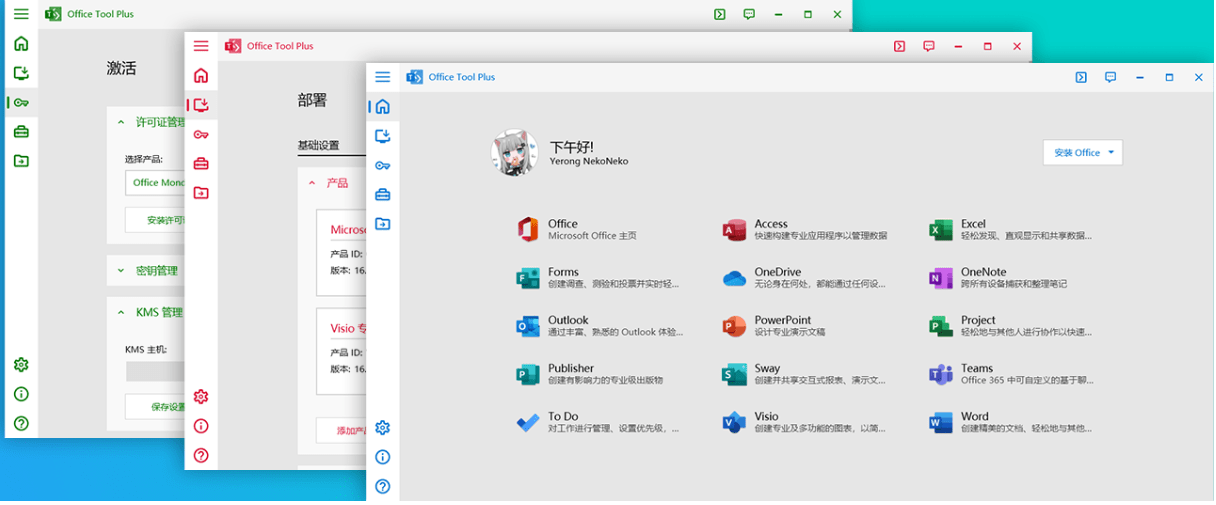Open the Office product combo box in green window

pyautogui.click(x=155, y=182)
